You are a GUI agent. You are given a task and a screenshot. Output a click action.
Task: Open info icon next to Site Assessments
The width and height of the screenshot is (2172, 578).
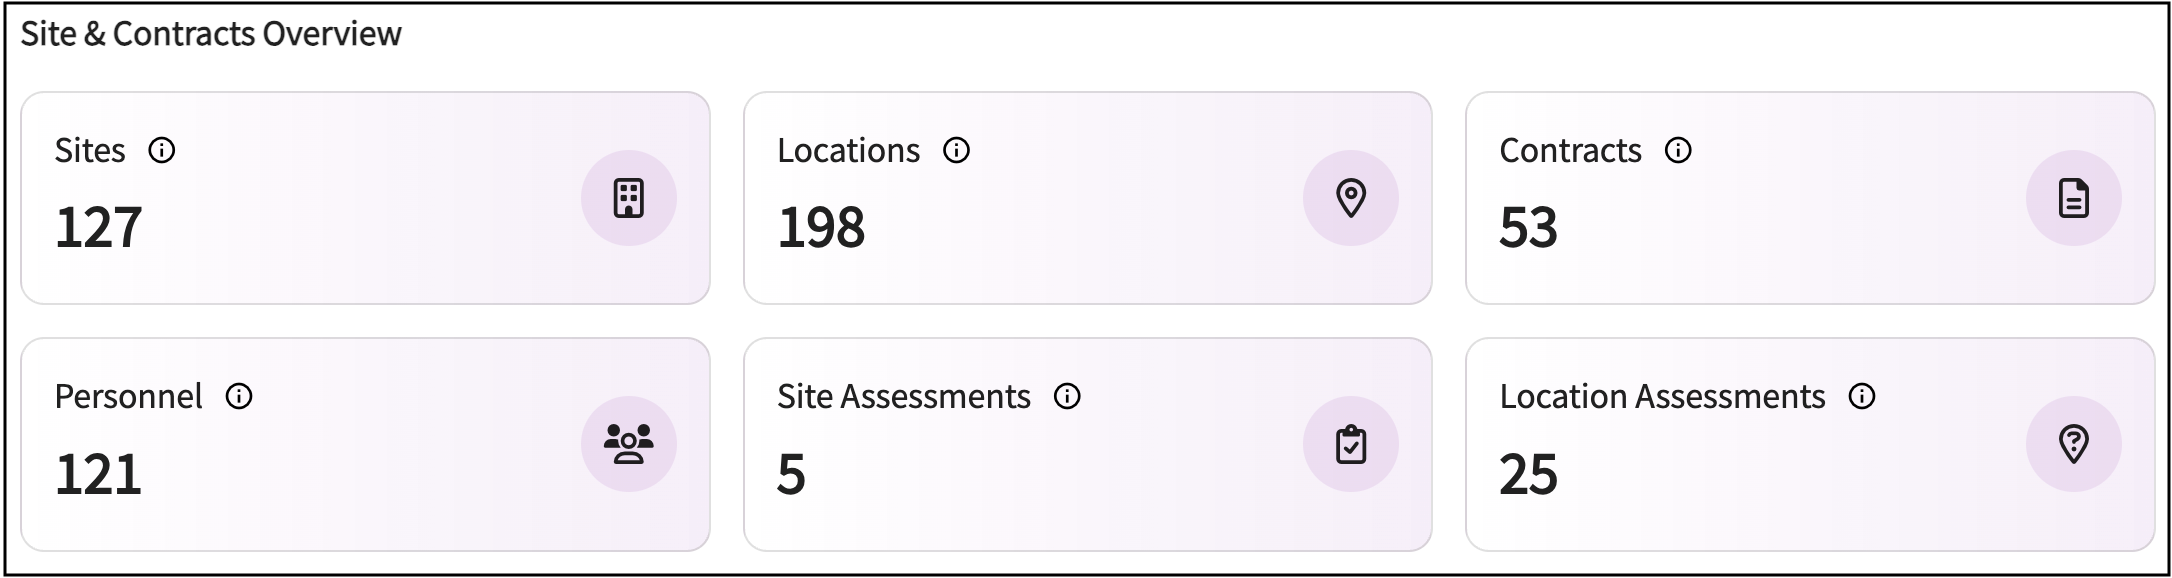tap(1067, 397)
